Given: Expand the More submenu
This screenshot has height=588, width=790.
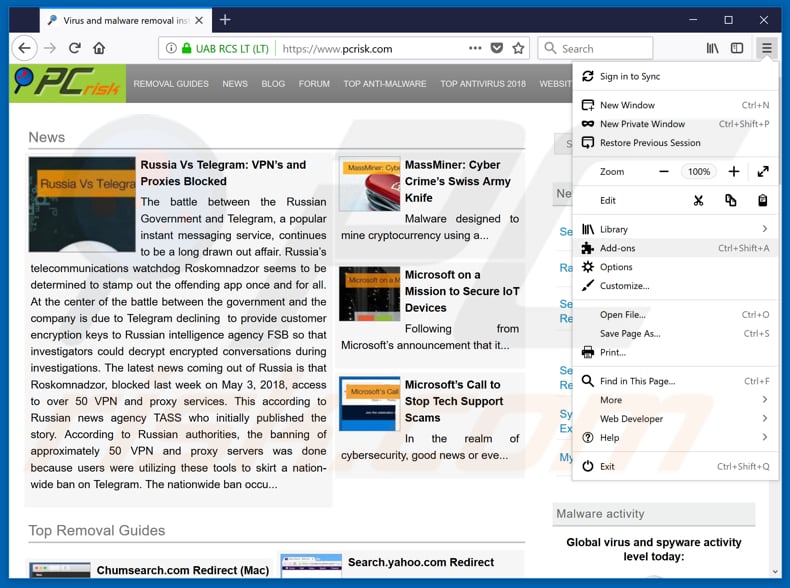Looking at the screenshot, I should coord(675,400).
